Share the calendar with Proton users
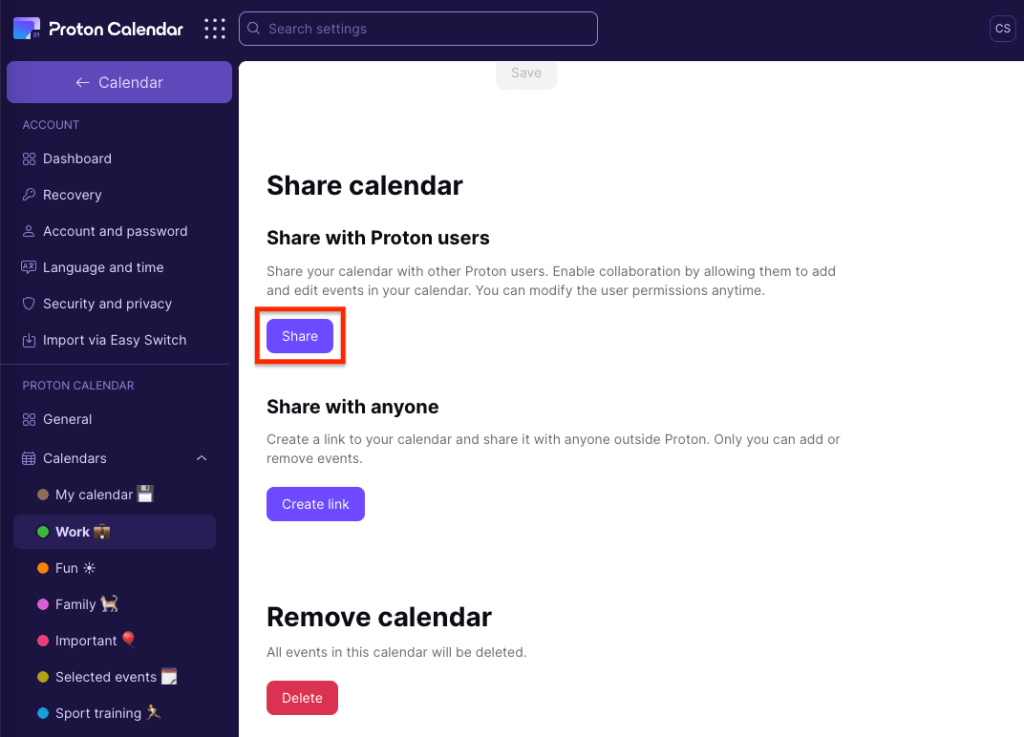Viewport: 1024px width, 737px height. (x=299, y=336)
